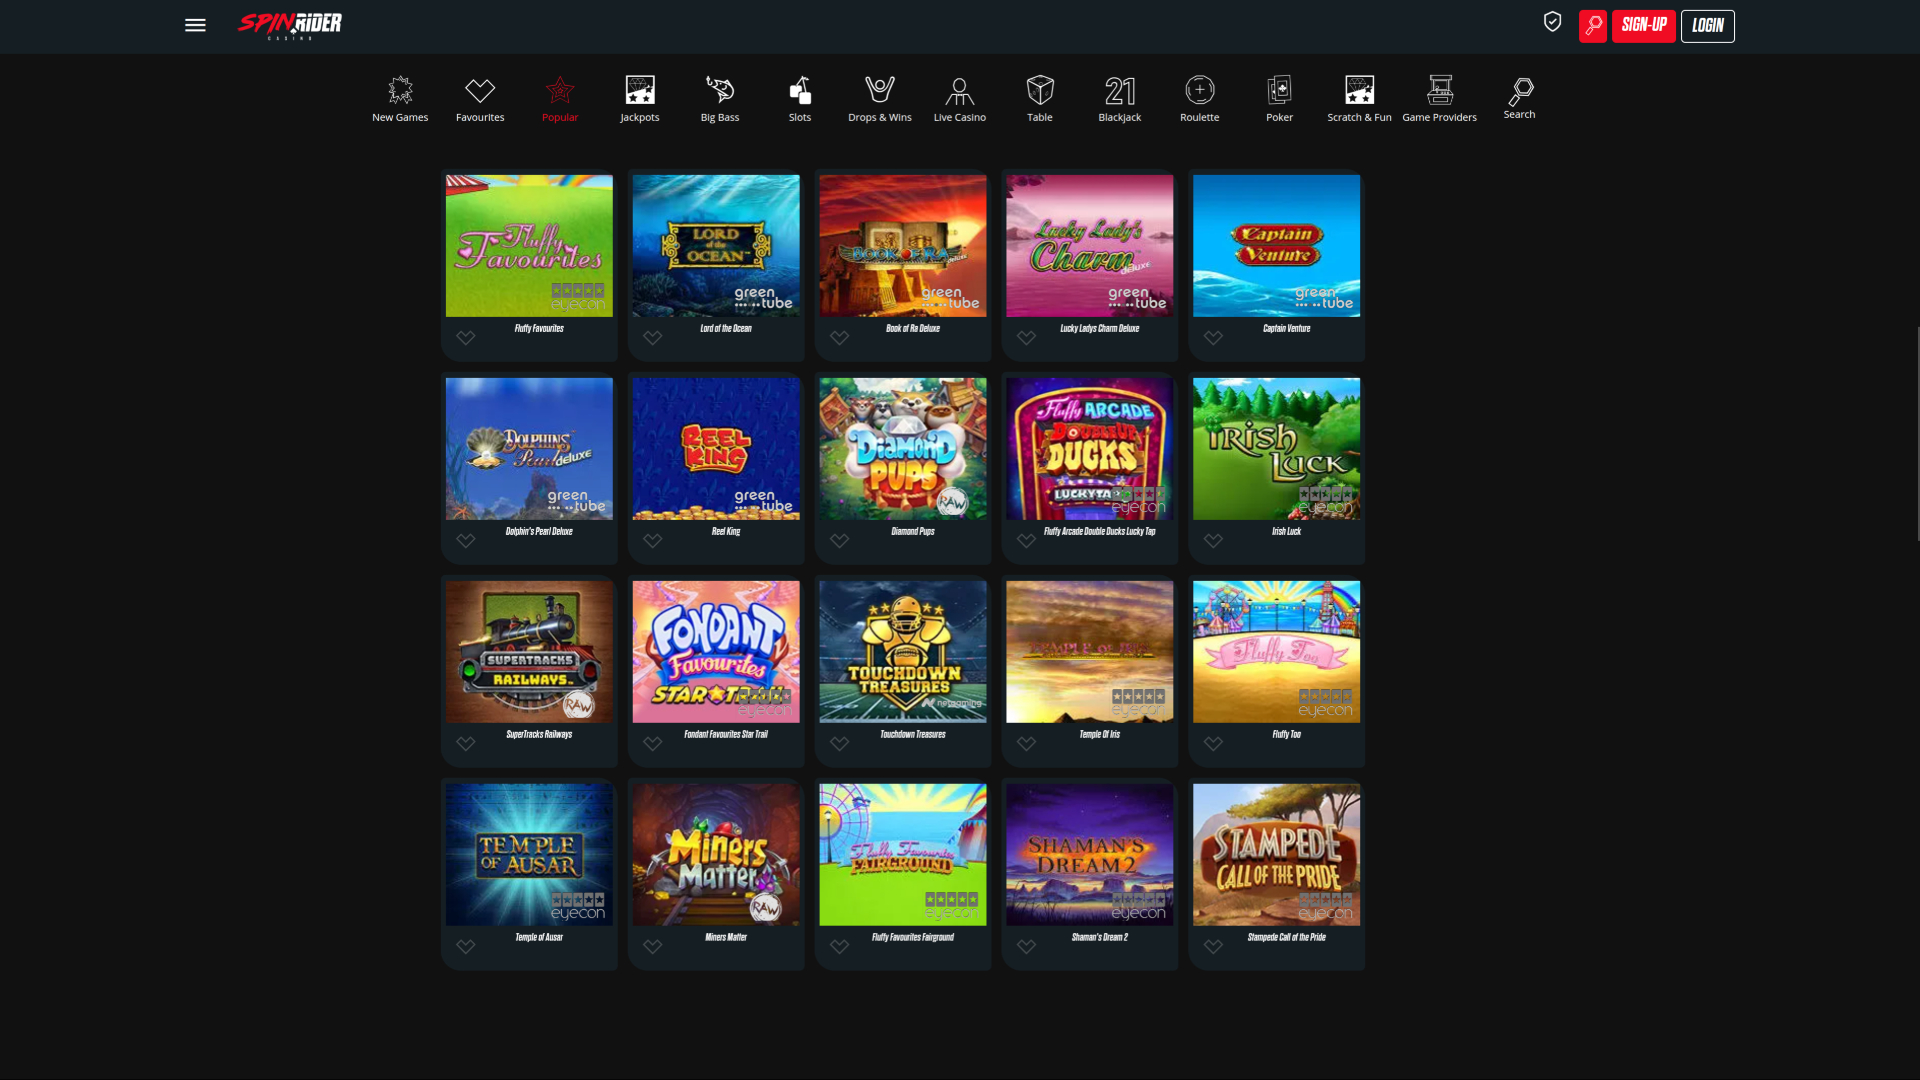Click the LOGIN button
The image size is (1920, 1080).
(x=1708, y=26)
